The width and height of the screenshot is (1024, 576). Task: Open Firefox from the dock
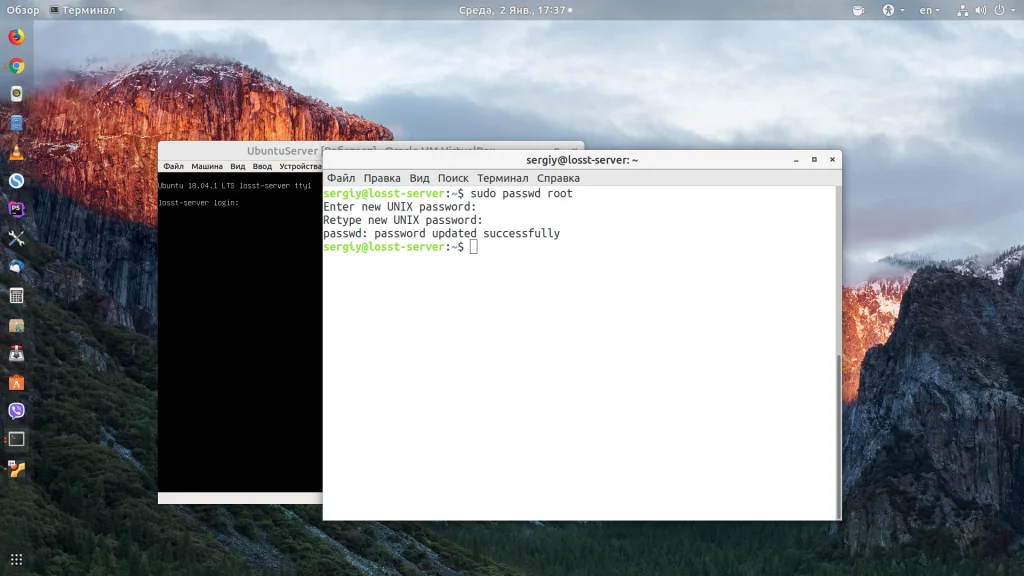click(16, 38)
